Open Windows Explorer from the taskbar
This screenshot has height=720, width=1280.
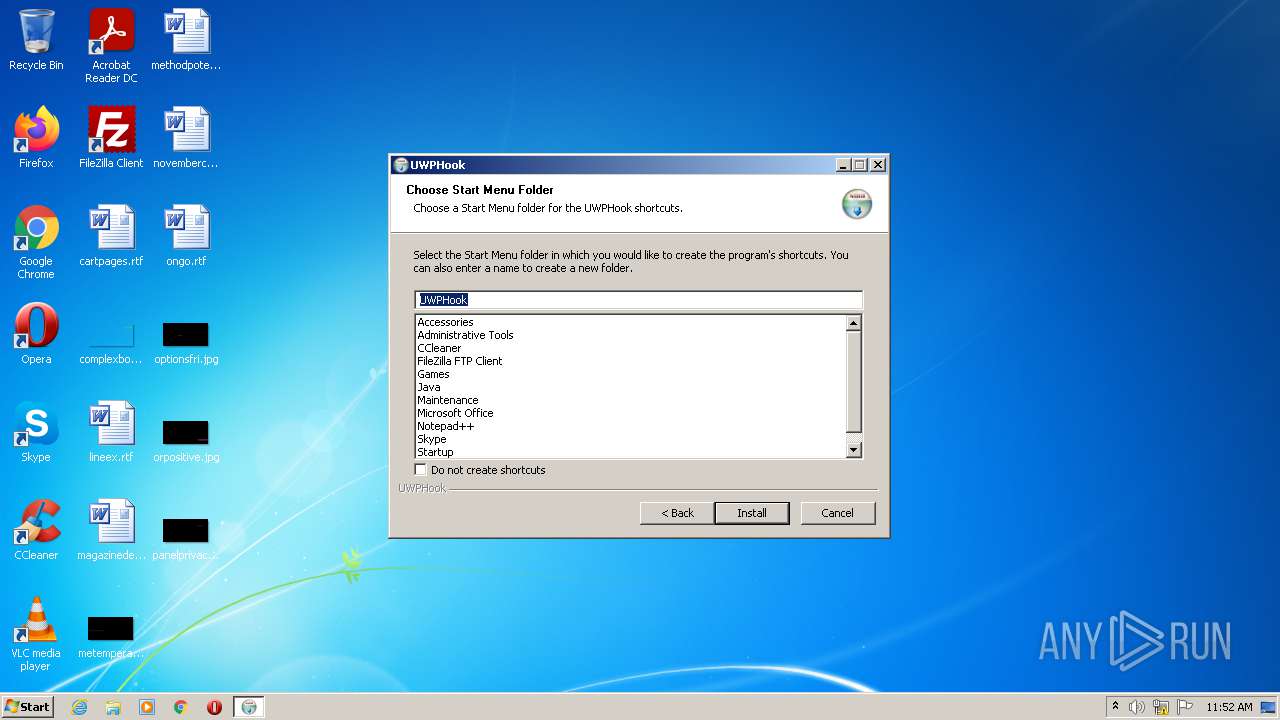point(113,707)
